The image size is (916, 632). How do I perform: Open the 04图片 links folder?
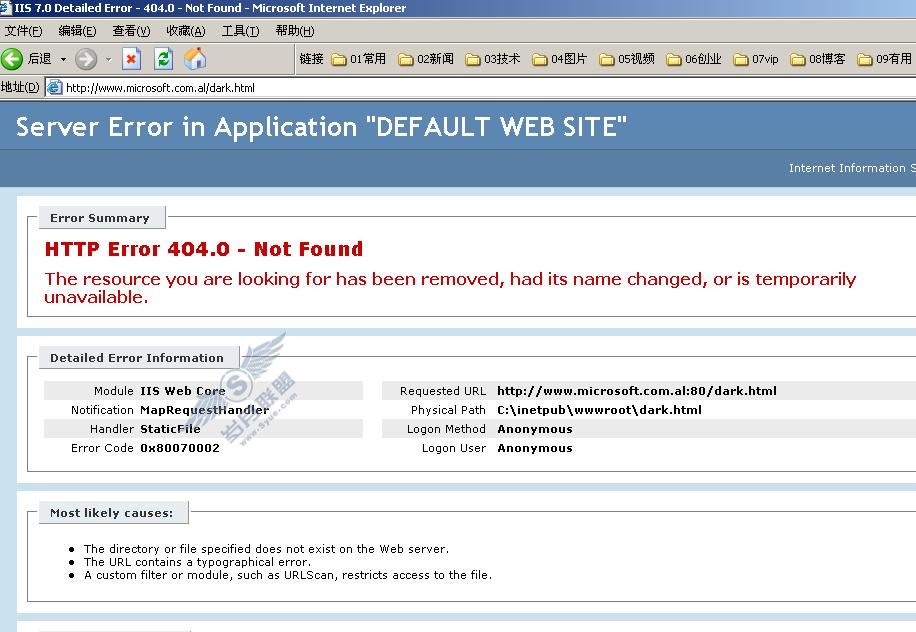(x=560, y=59)
